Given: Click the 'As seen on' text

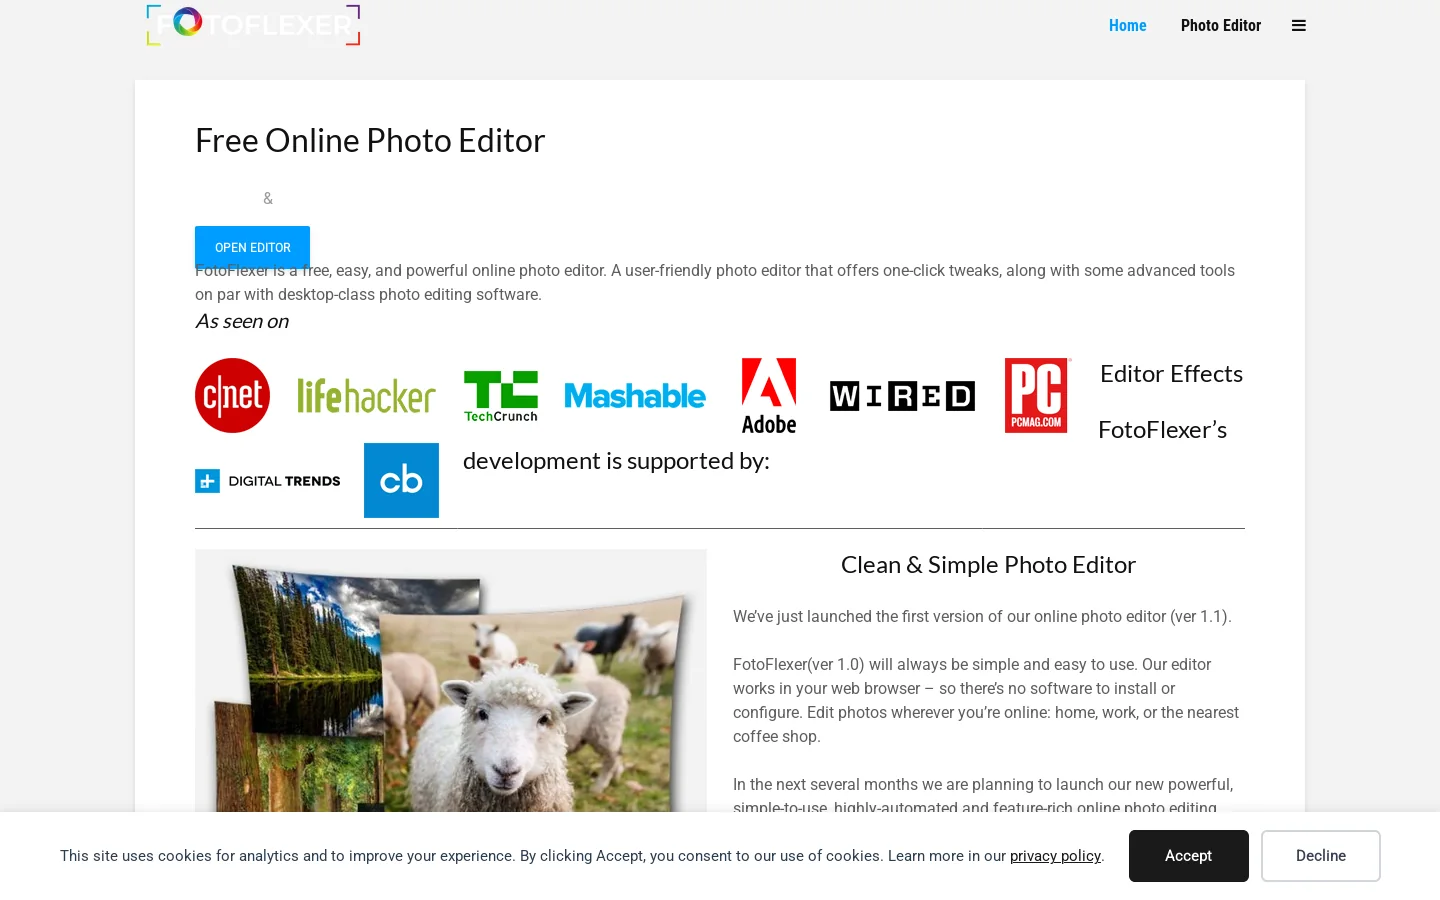Looking at the screenshot, I should click(x=242, y=321).
